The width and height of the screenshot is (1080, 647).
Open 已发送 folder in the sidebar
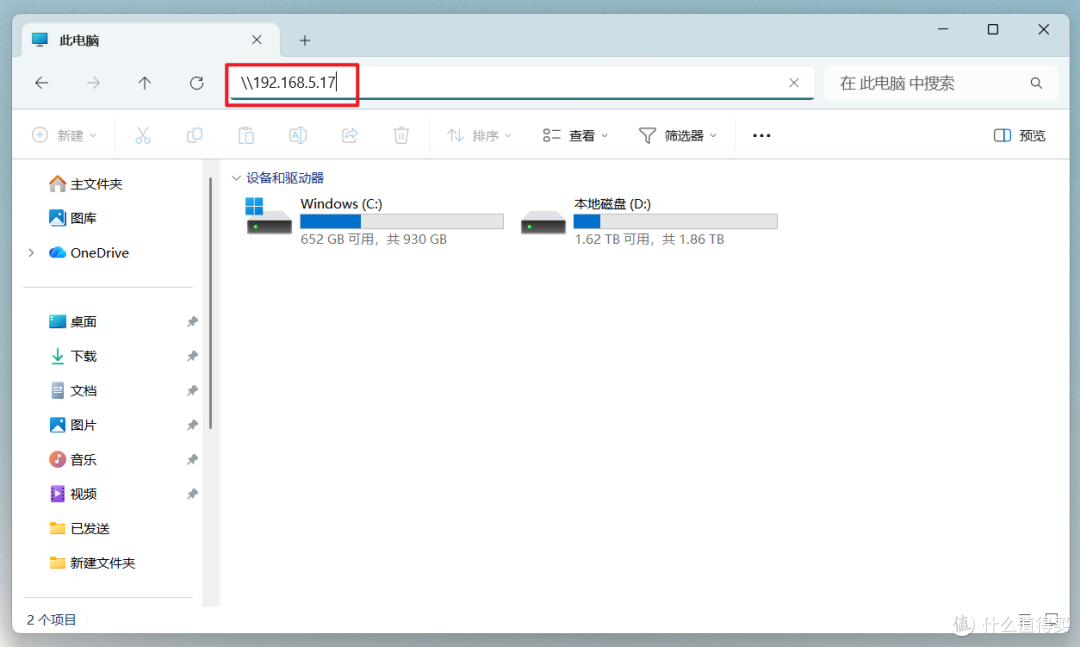pyautogui.click(x=79, y=528)
